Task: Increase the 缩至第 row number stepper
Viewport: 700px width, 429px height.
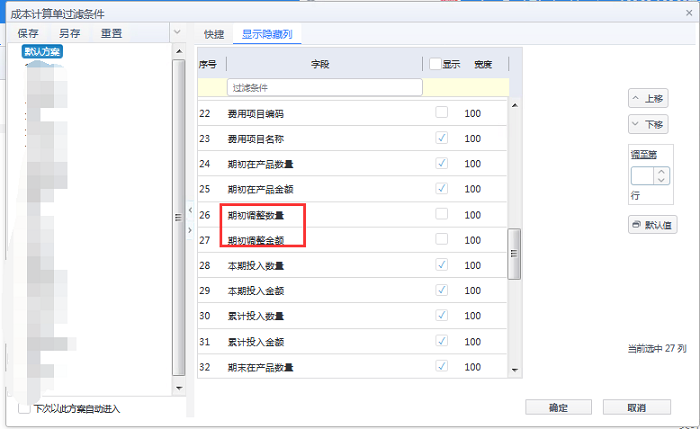Action: pos(661,171)
